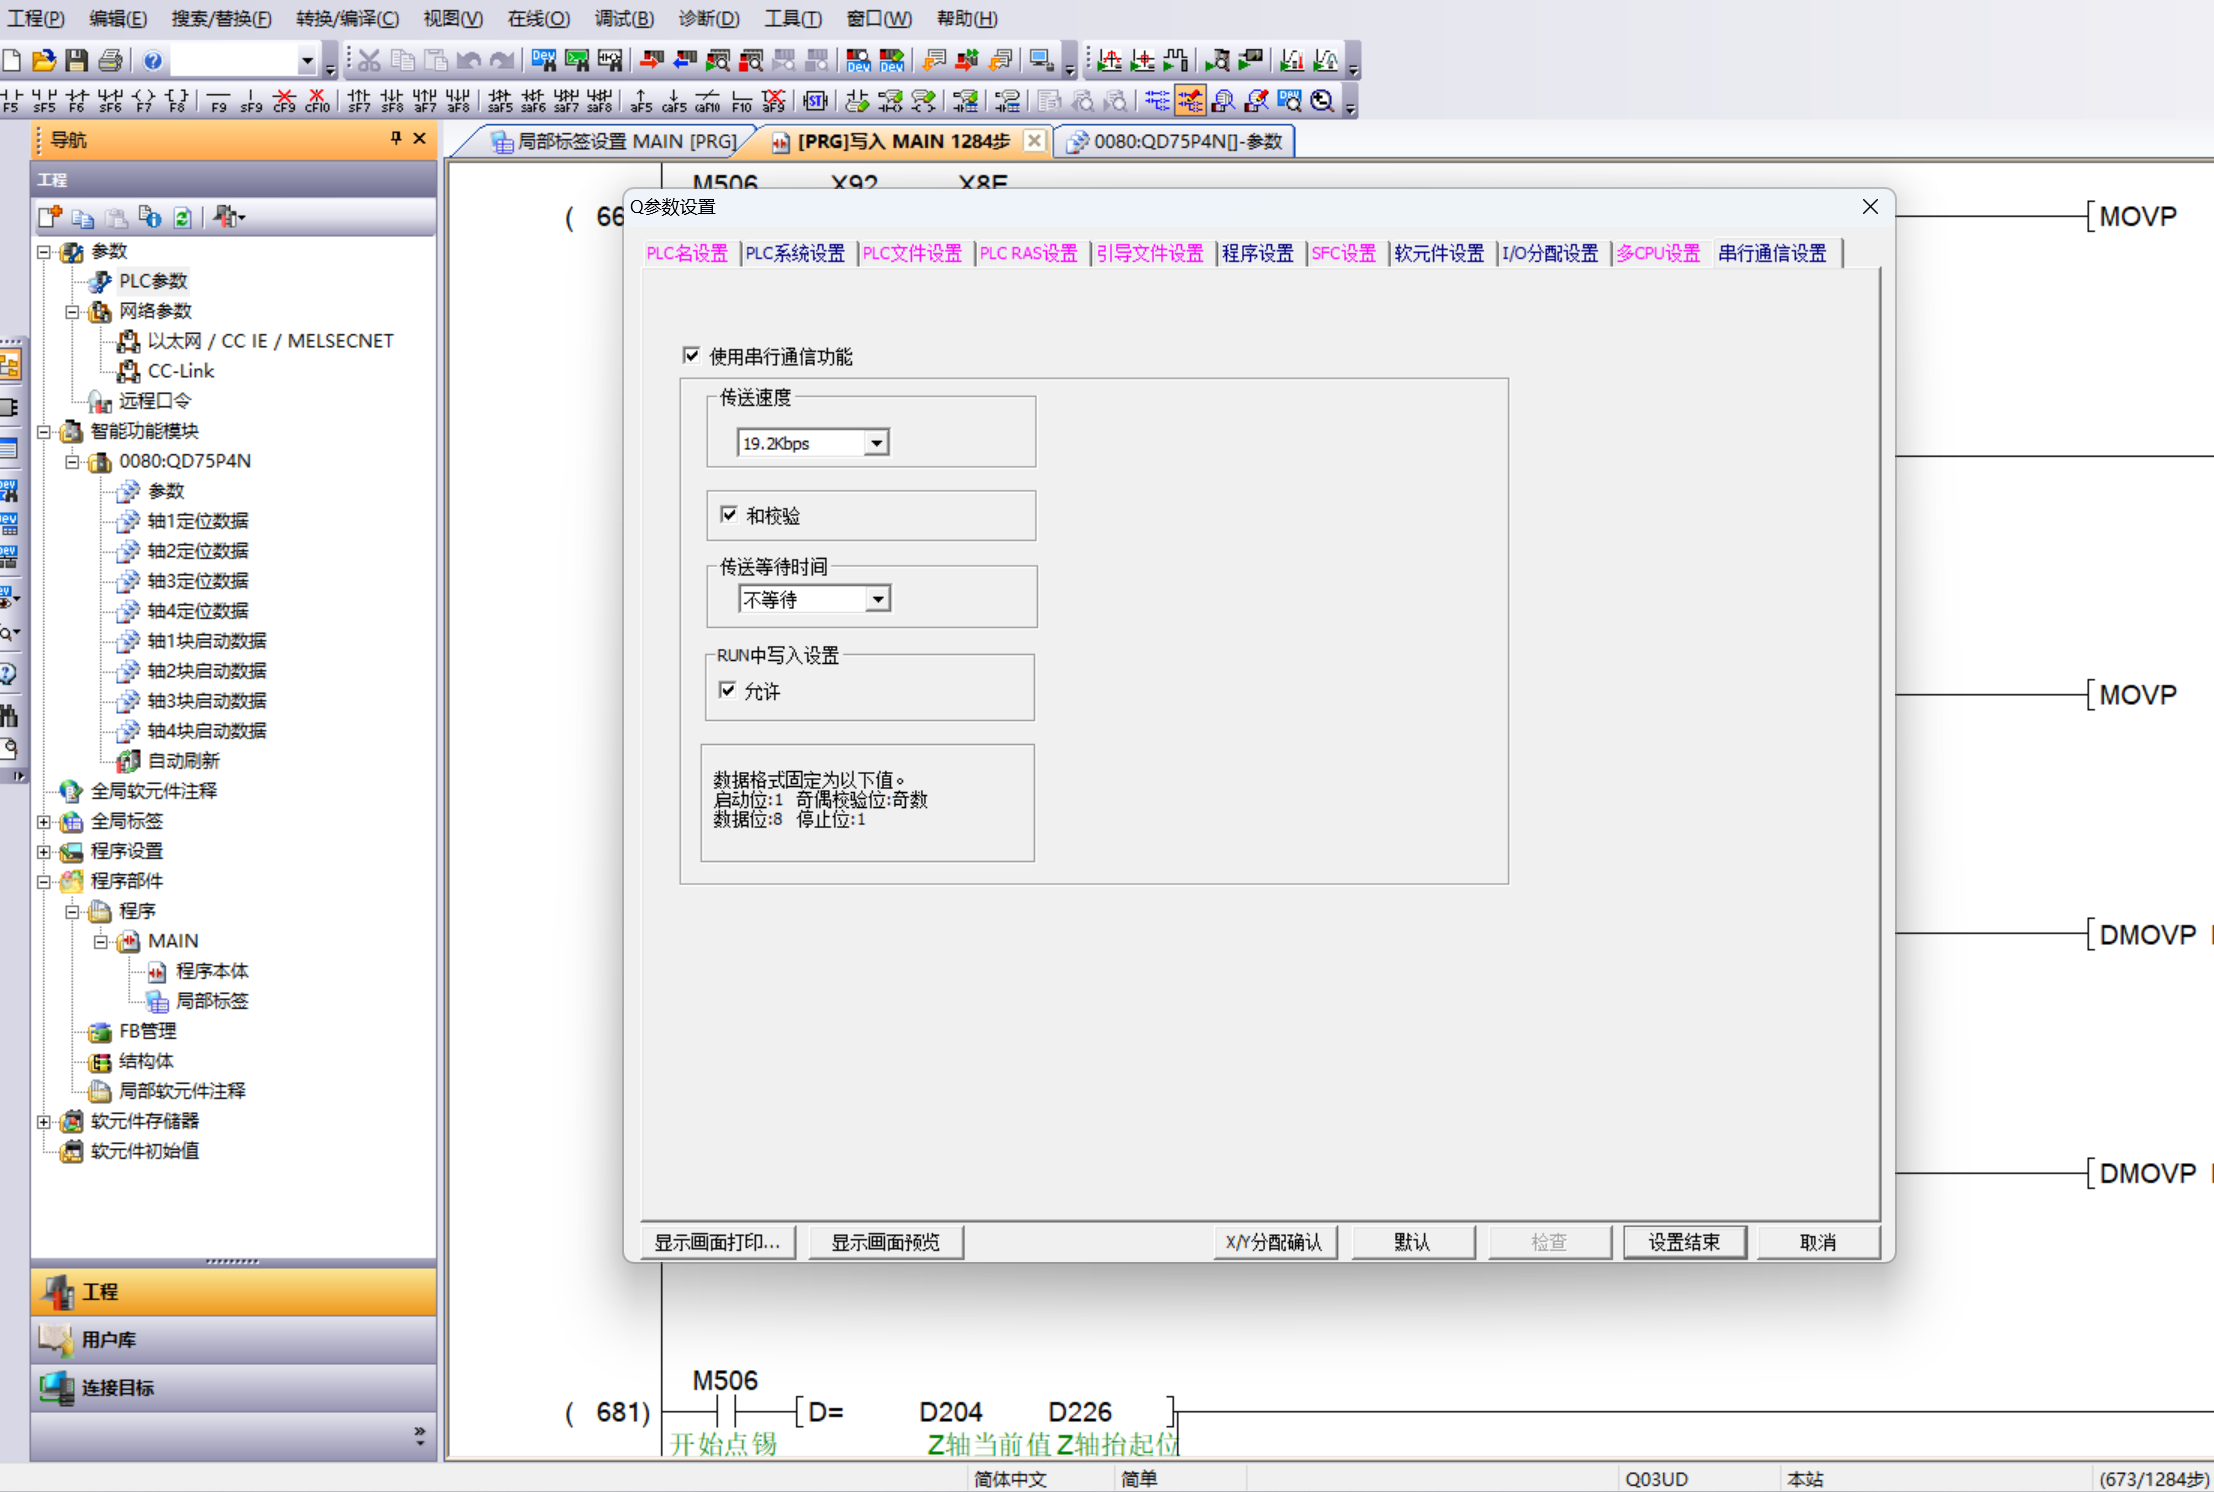
Task: Open the 传送等待时间 dropdown
Action: [x=877, y=599]
